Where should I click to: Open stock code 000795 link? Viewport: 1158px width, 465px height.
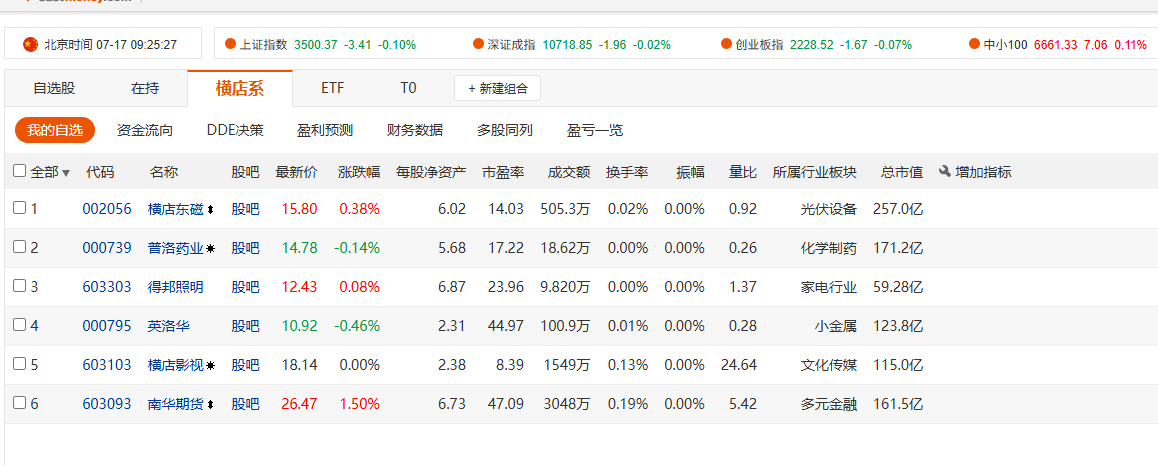pyautogui.click(x=107, y=326)
